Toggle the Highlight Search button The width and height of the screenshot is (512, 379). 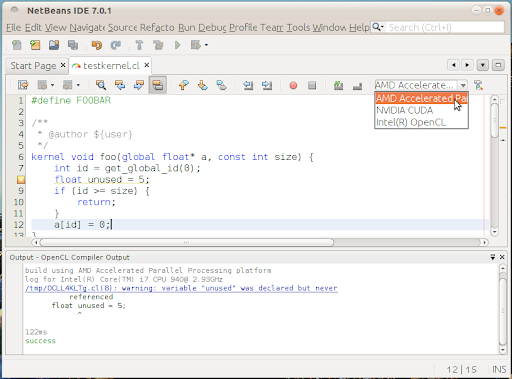158,85
